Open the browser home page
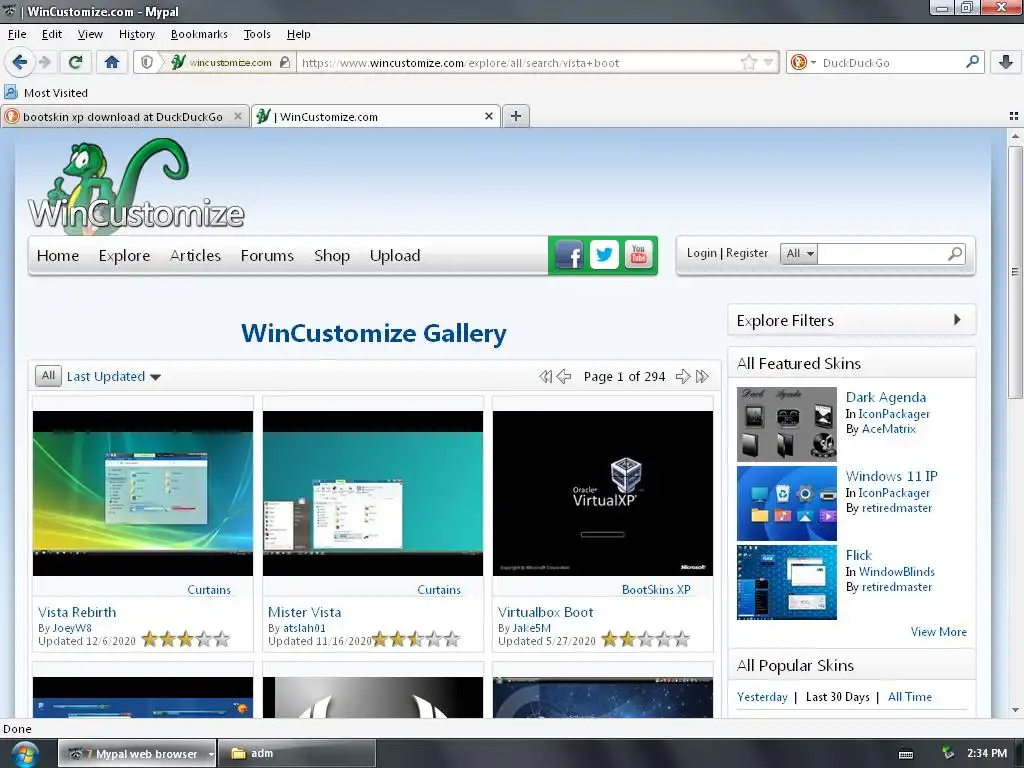 coord(112,63)
